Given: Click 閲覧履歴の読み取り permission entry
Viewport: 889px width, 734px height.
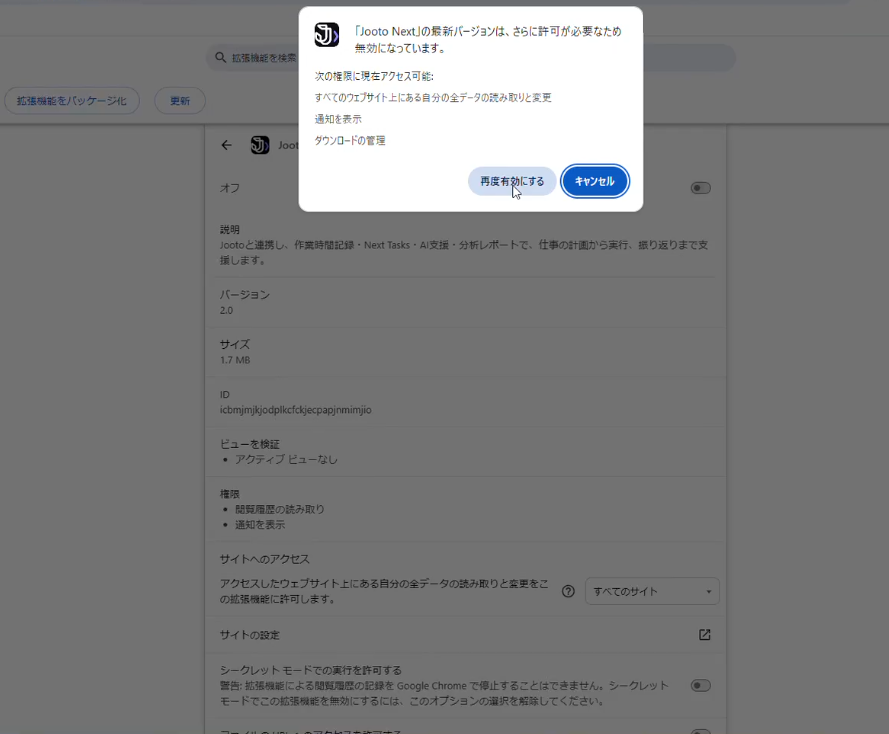Looking at the screenshot, I should pyautogui.click(x=280, y=510).
